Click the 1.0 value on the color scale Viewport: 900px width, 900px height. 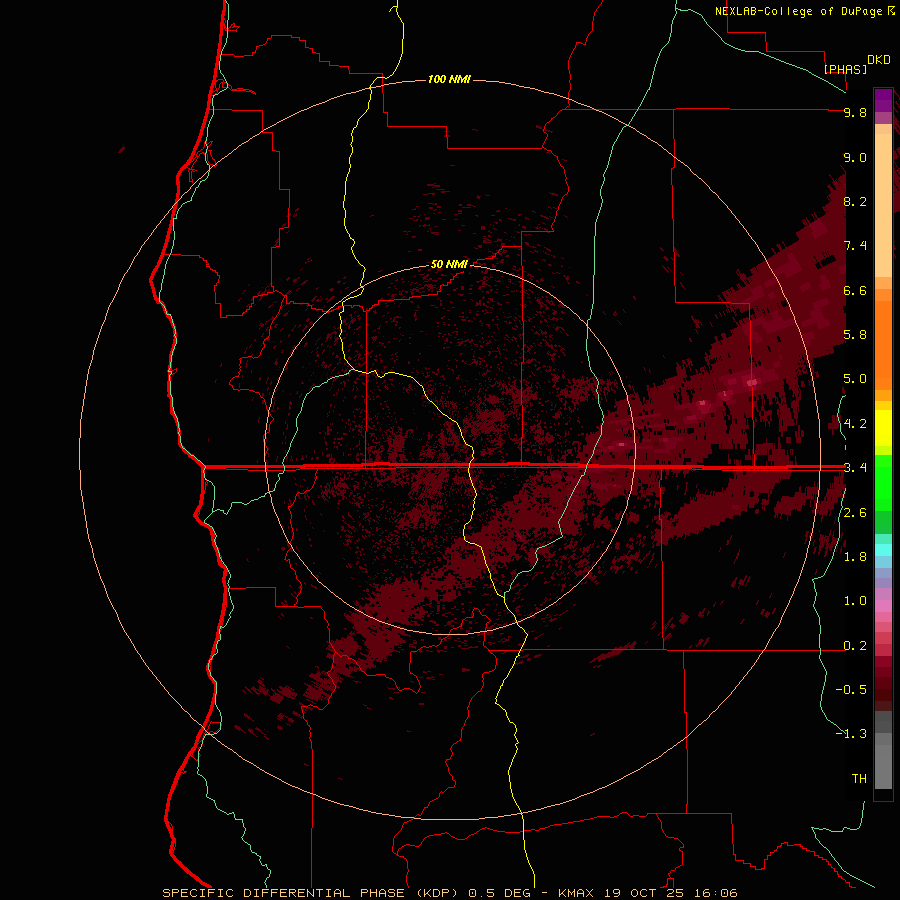[x=855, y=601]
